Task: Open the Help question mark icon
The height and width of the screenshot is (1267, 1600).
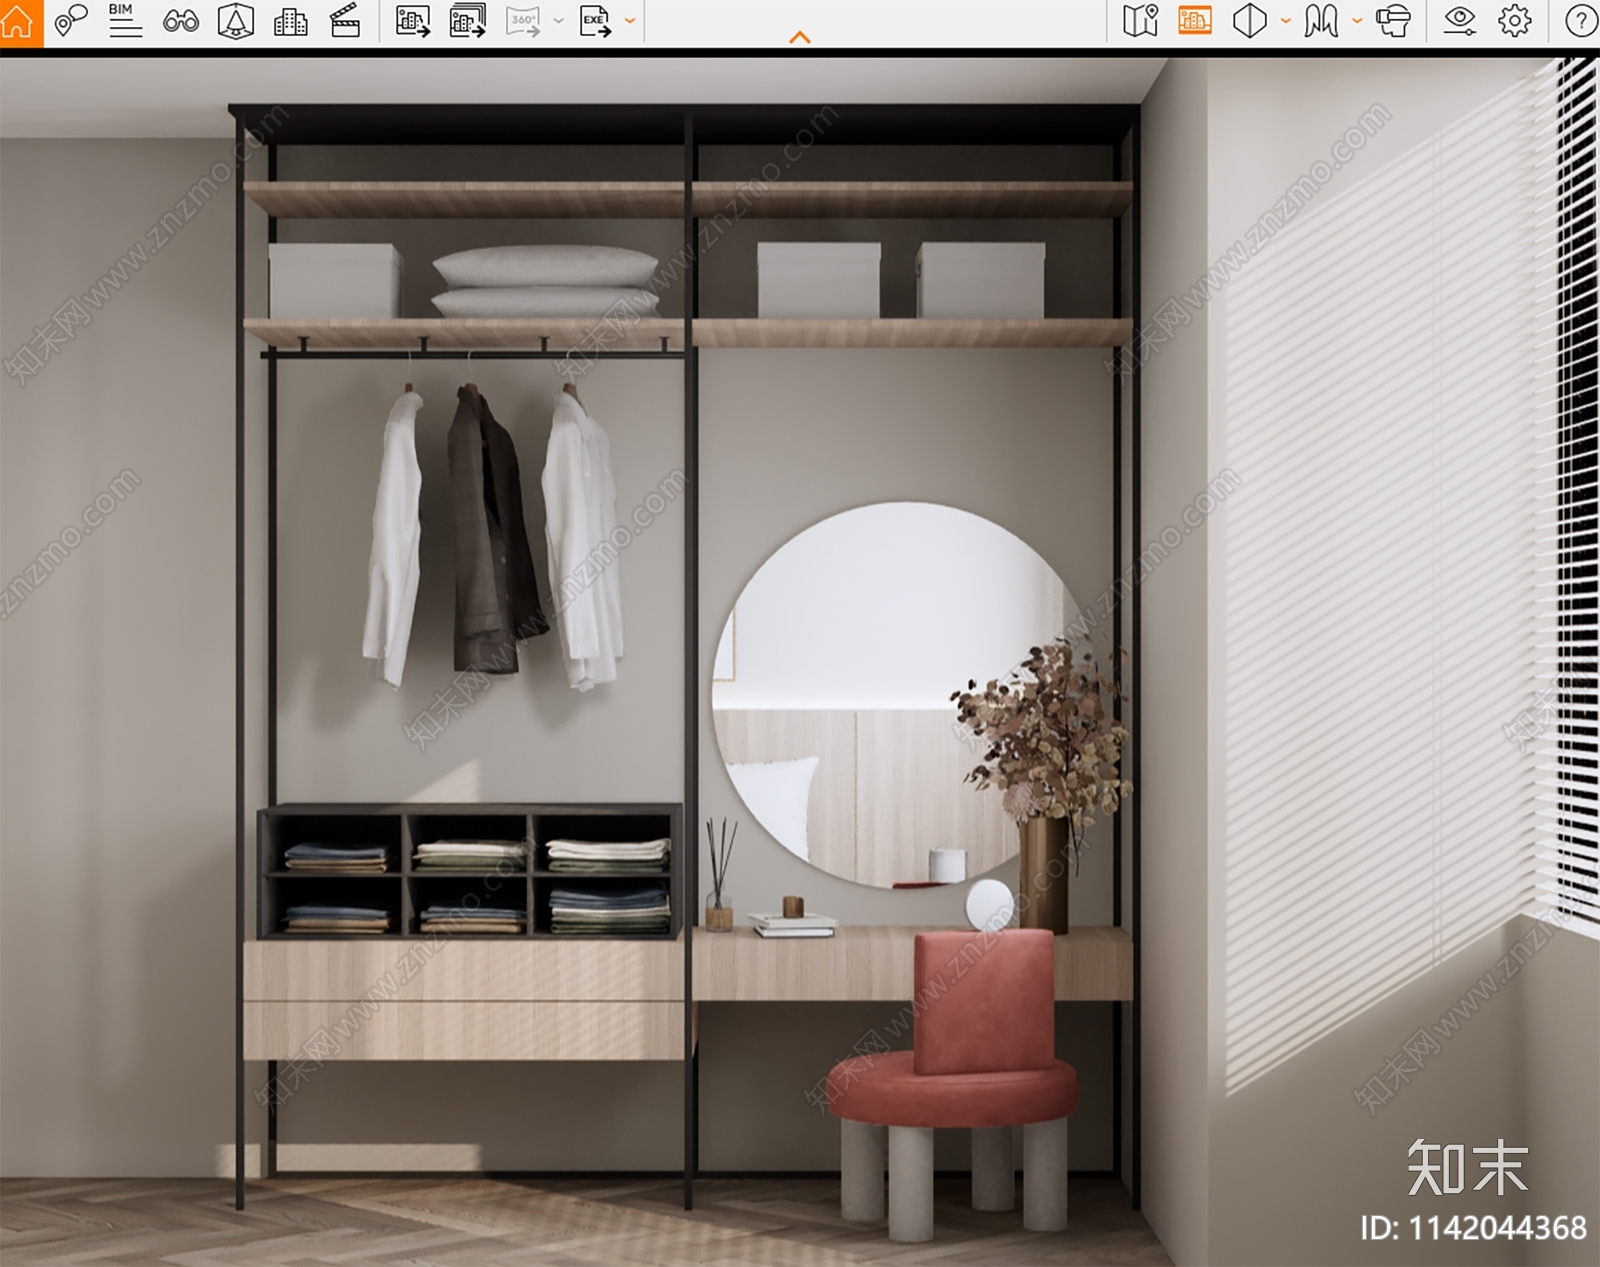Action: pyautogui.click(x=1581, y=21)
